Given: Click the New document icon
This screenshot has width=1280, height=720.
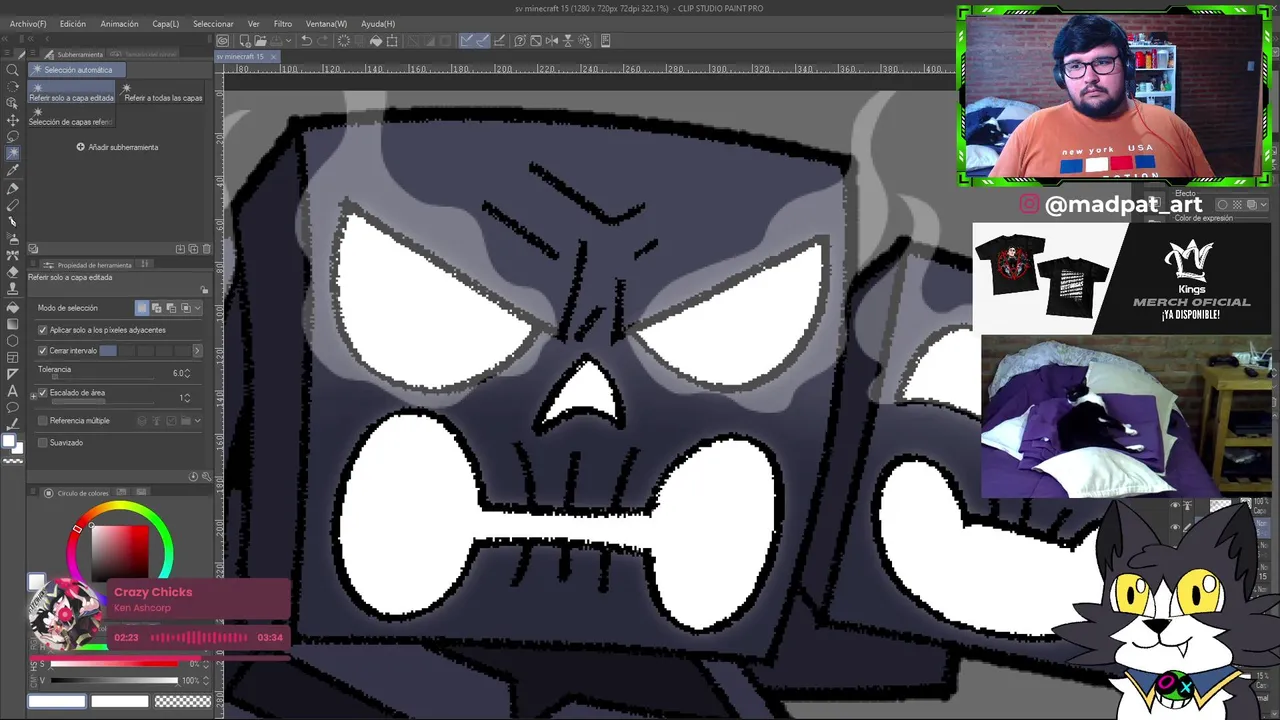Looking at the screenshot, I should point(244,41).
